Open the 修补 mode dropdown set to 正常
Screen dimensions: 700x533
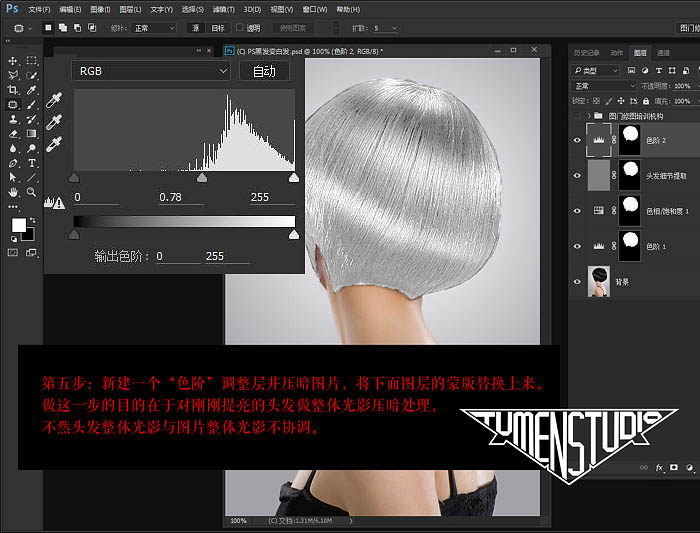point(154,28)
